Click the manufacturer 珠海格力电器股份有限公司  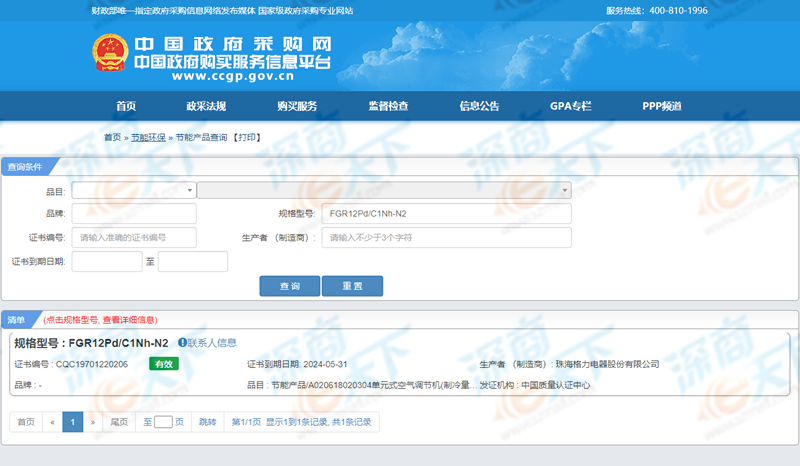(x=607, y=364)
